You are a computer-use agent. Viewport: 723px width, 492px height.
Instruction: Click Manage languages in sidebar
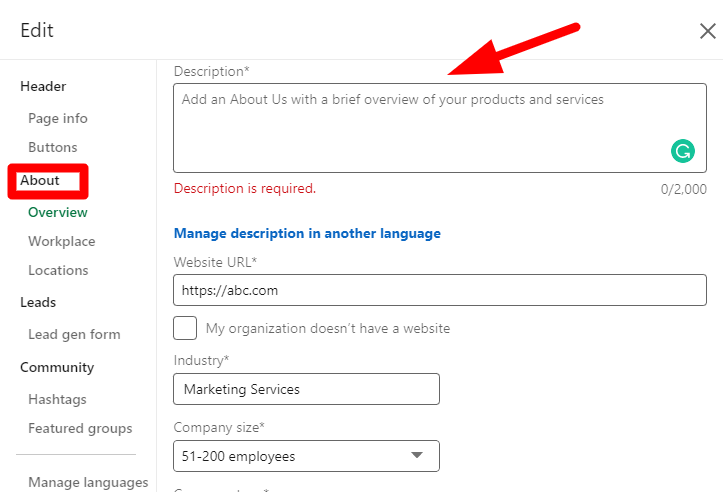(x=88, y=482)
